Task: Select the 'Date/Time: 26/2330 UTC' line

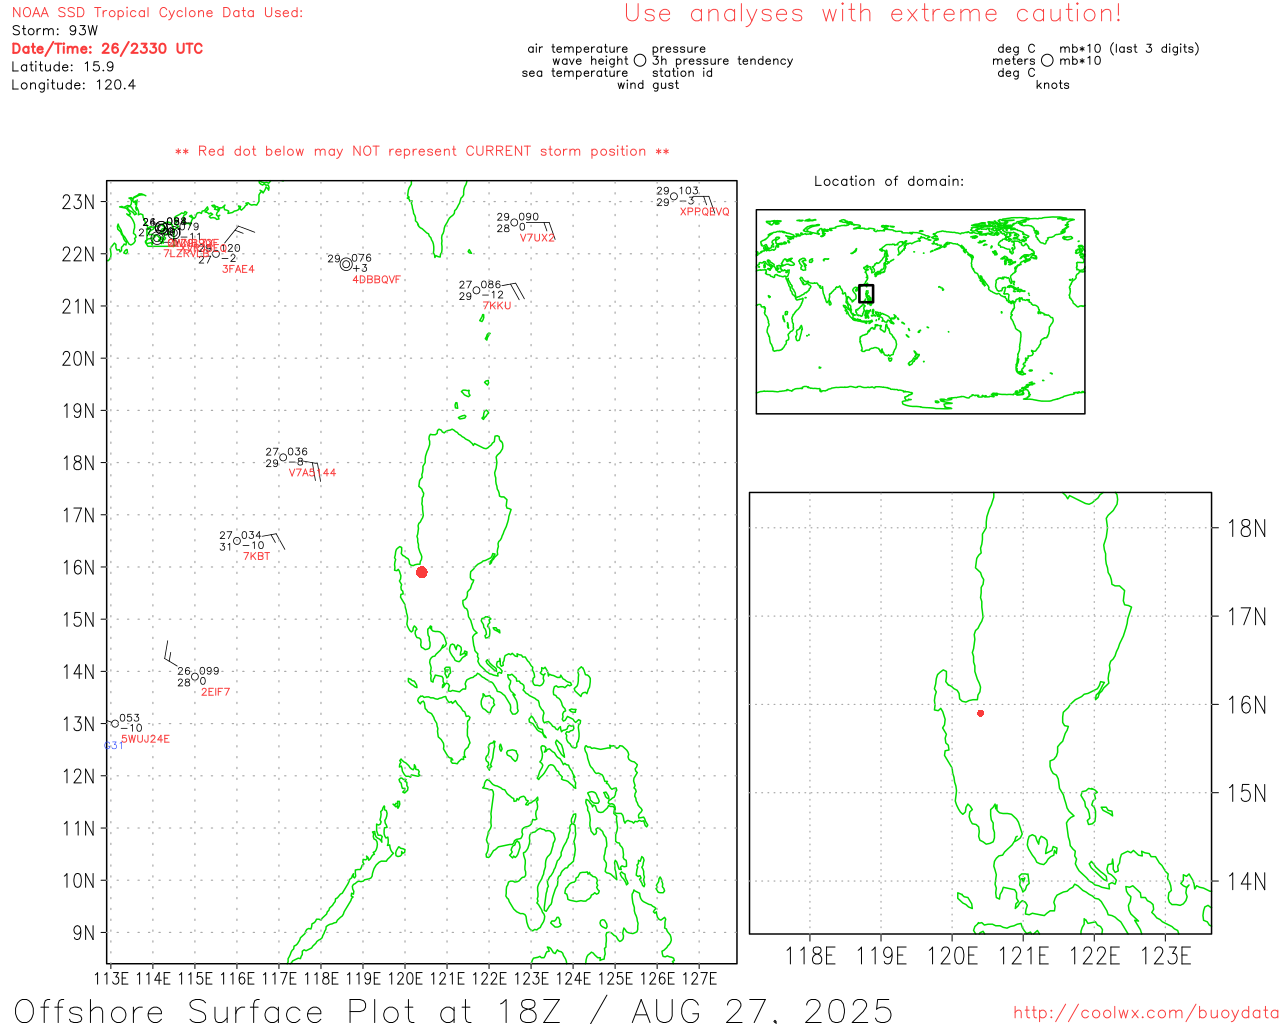Action: (x=107, y=48)
